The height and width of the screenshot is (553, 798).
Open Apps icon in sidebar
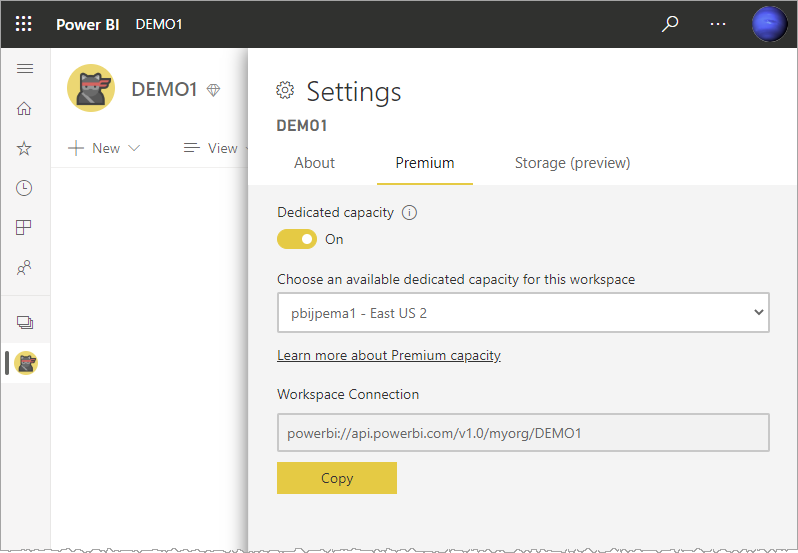24,227
